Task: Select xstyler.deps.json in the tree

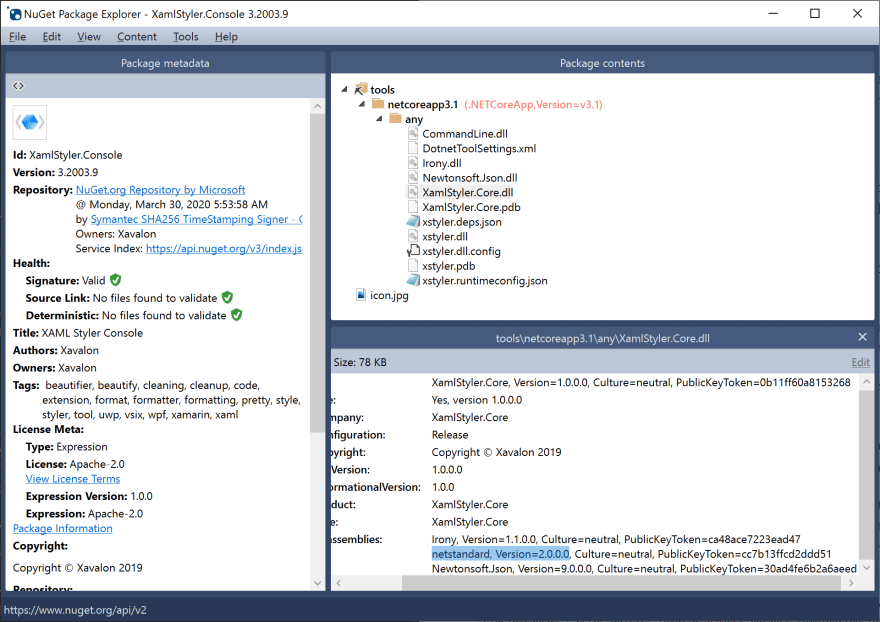Action: [x=462, y=222]
